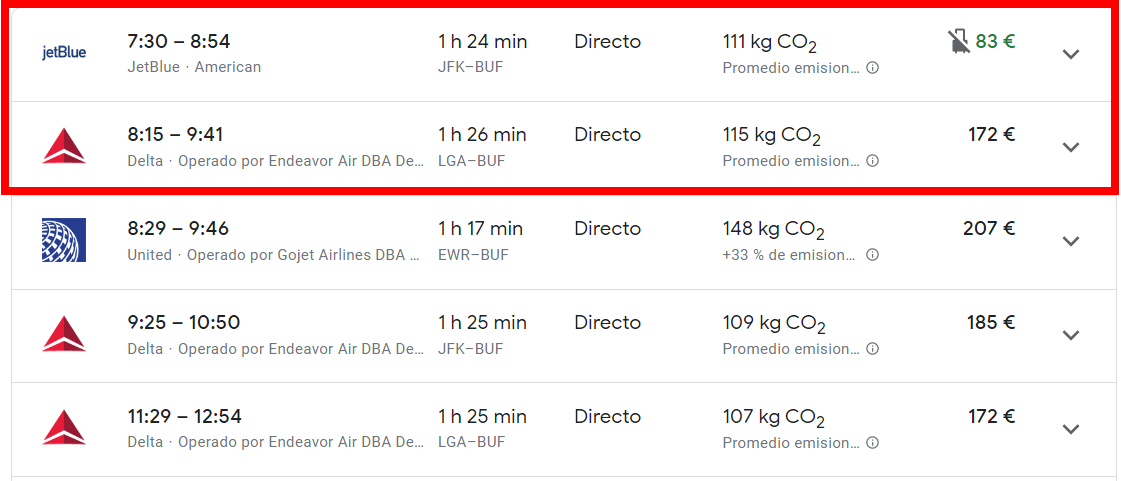
Task: Click the EWR–BUF route text
Action: tap(473, 255)
